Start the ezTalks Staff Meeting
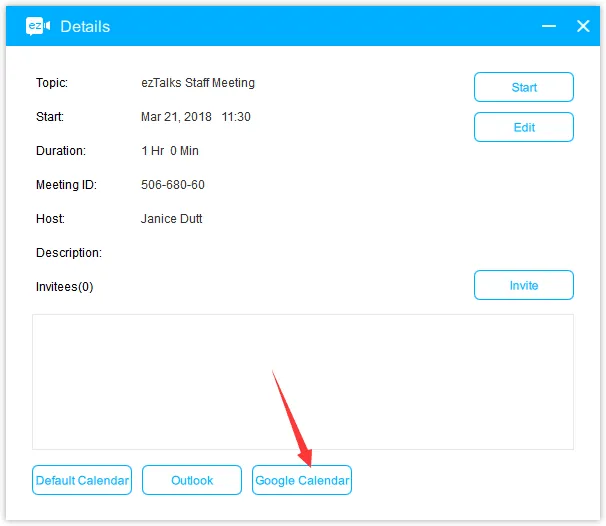 click(x=524, y=87)
